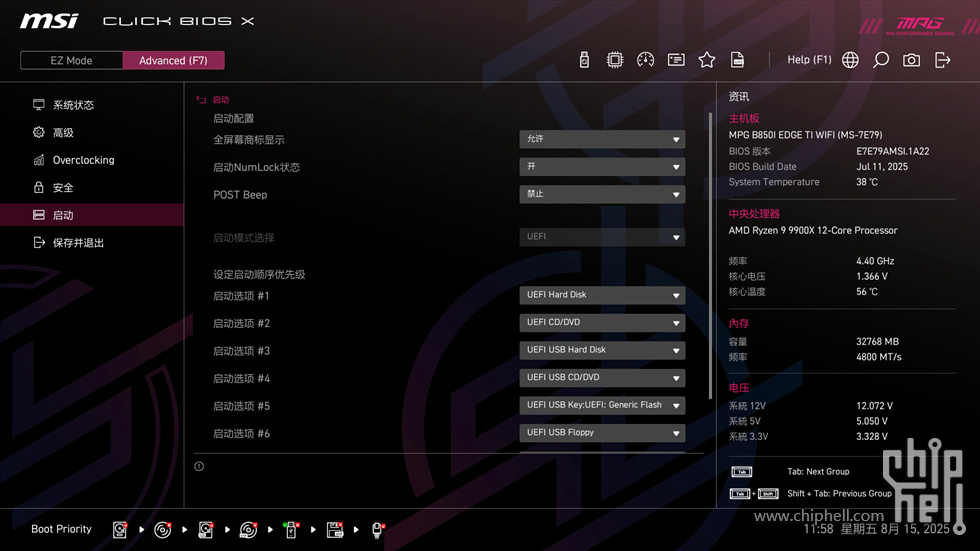Select hard disk icon in Boot Priority bar
Viewport: 980px width, 551px height.
[x=120, y=530]
